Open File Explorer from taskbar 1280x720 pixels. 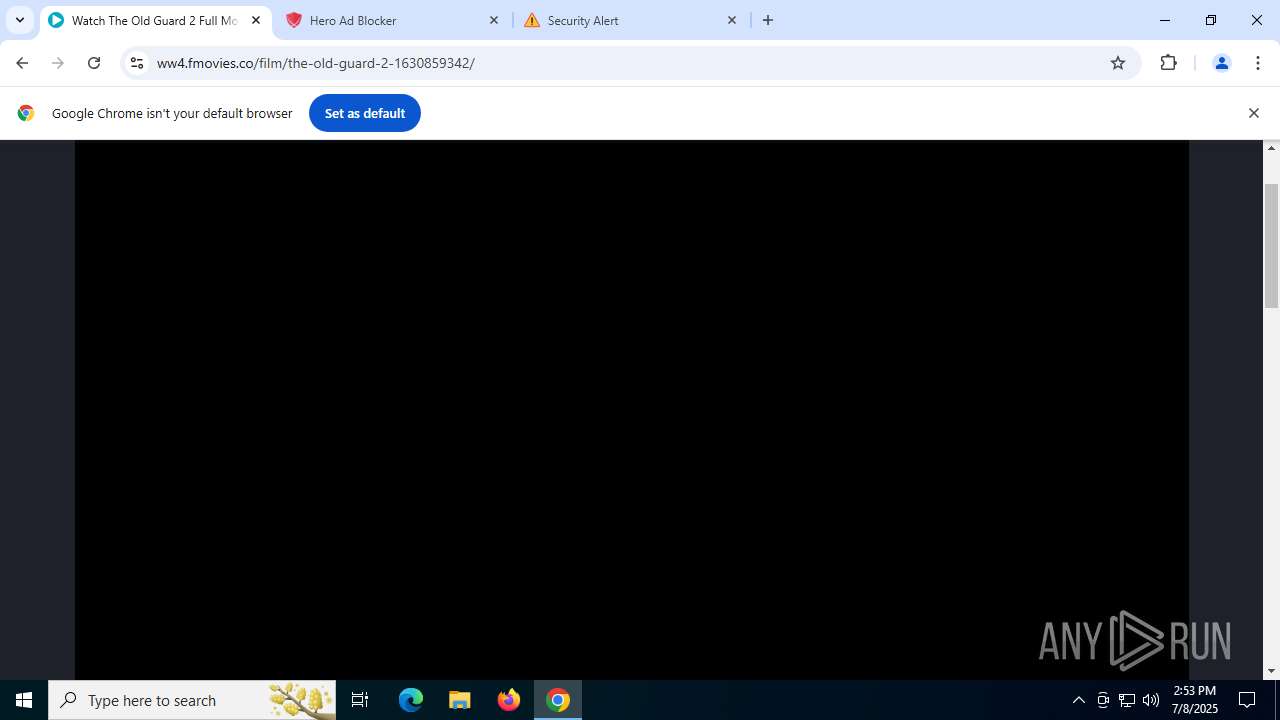click(x=460, y=700)
